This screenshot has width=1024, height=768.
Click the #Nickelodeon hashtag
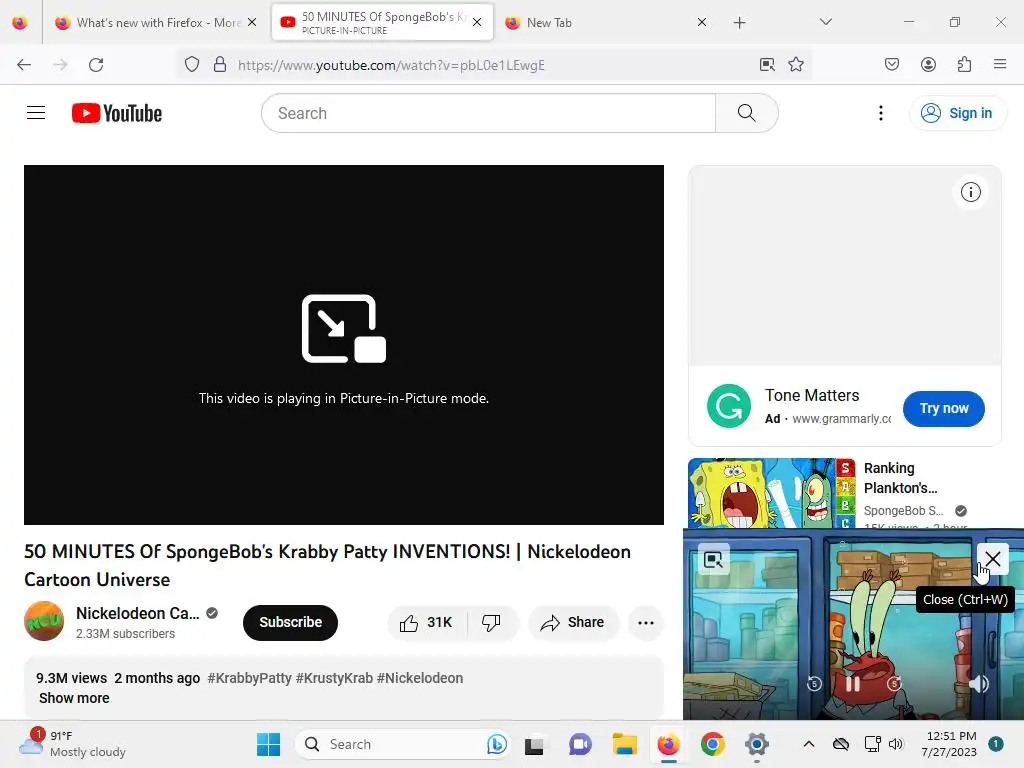pyautogui.click(x=420, y=678)
